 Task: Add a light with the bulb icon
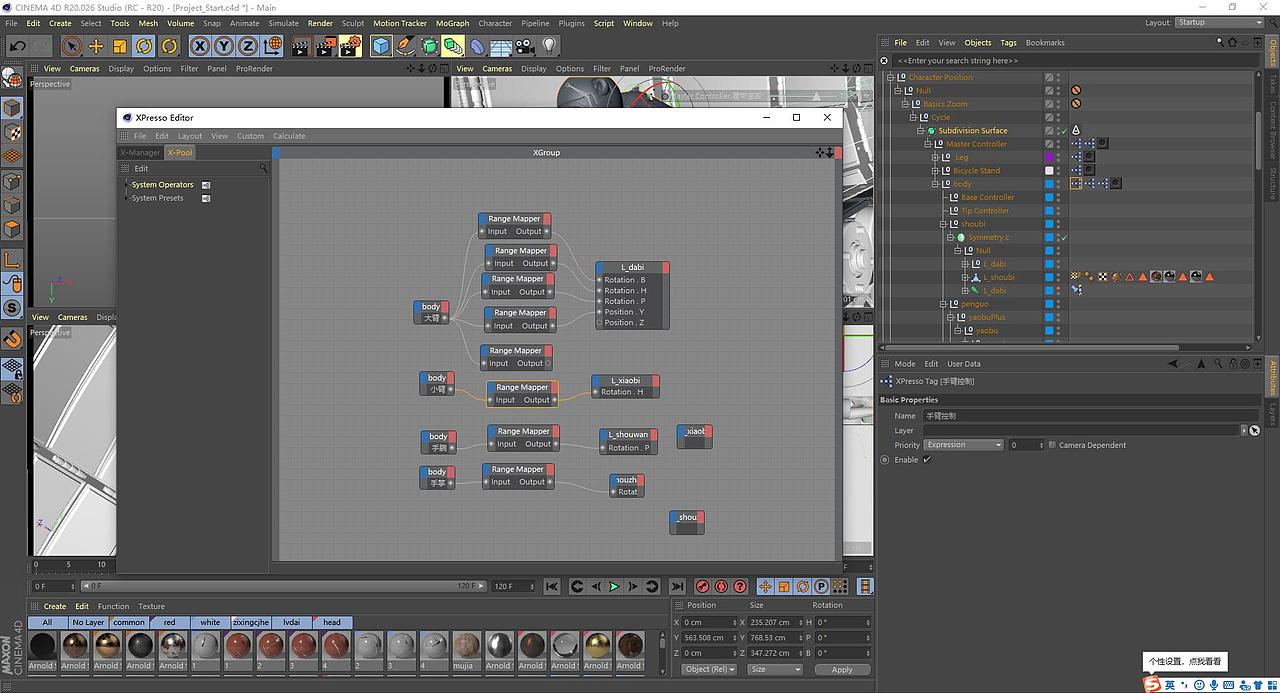[x=549, y=46]
